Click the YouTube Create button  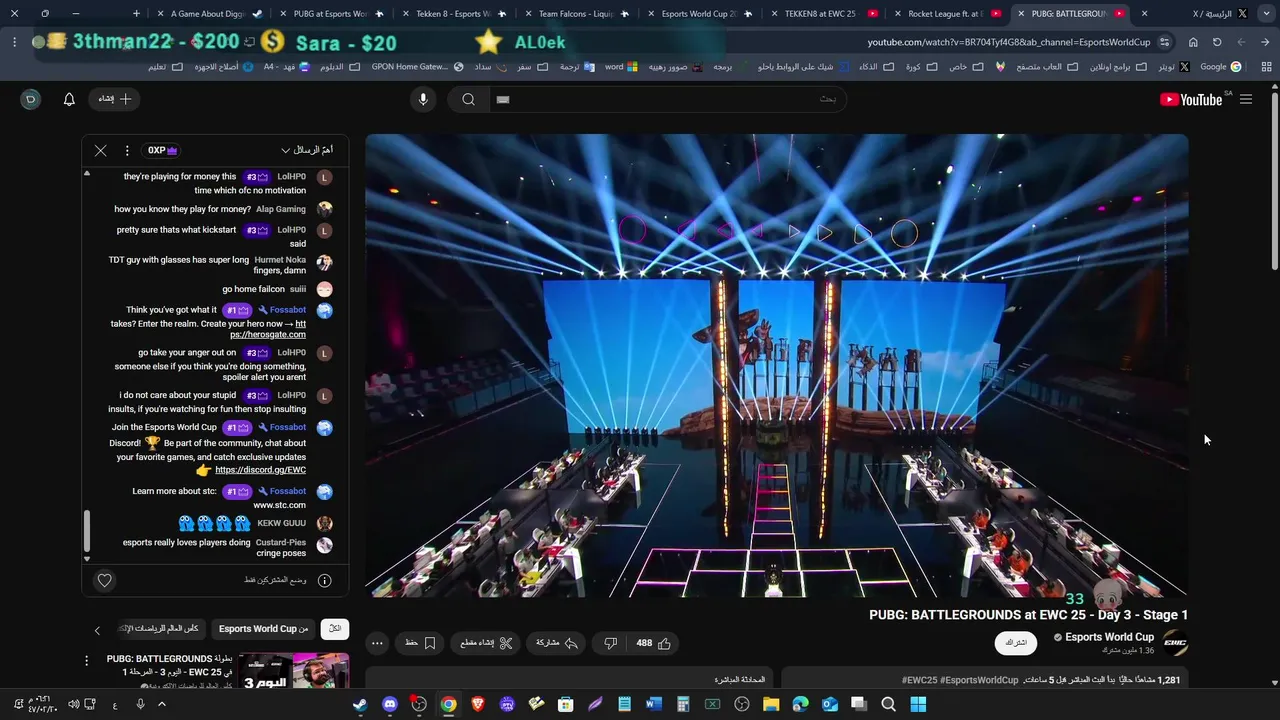tap(114, 99)
